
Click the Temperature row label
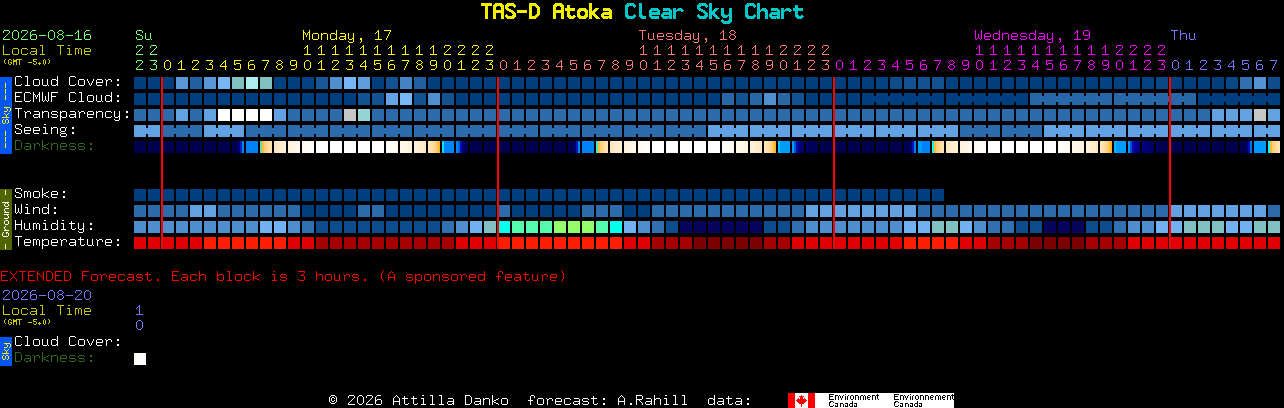click(68, 241)
